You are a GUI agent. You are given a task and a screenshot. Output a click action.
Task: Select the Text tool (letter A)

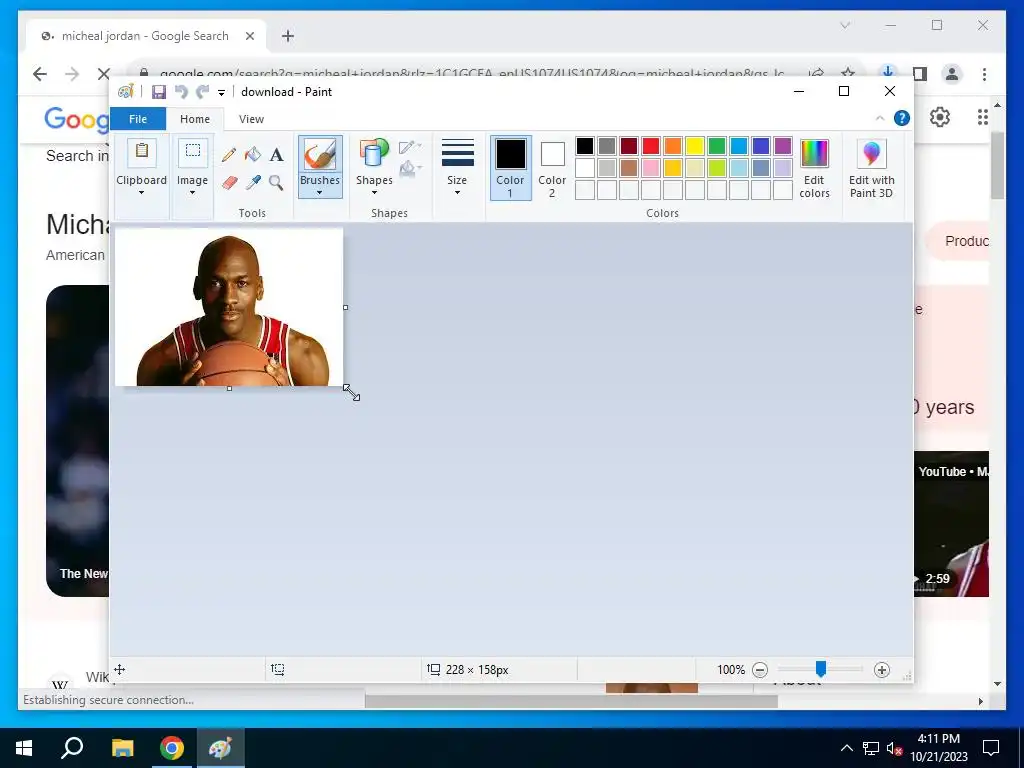tap(277, 155)
